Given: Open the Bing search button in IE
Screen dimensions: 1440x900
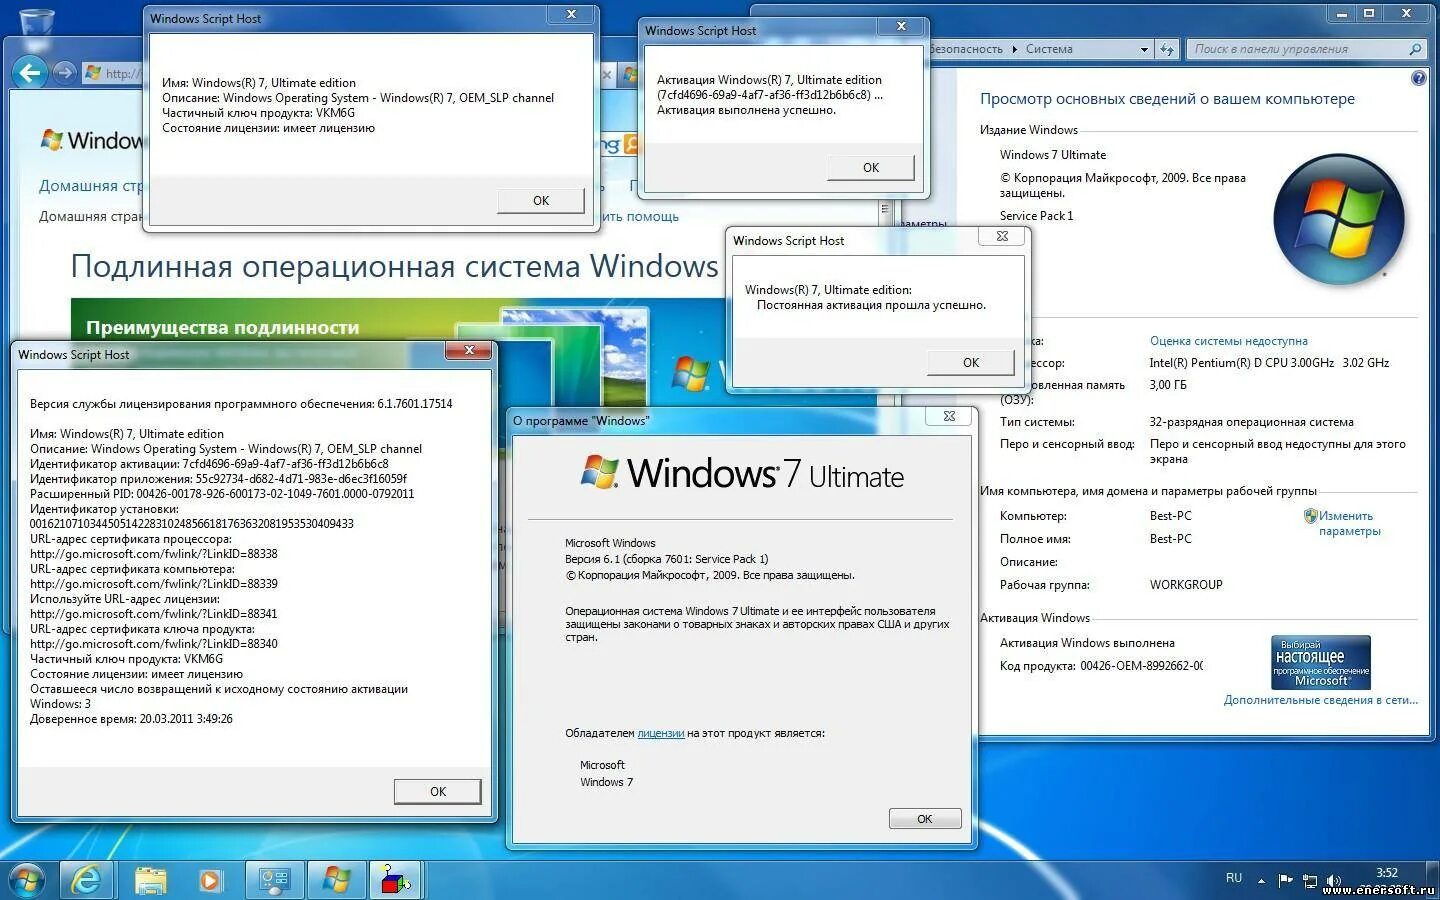Looking at the screenshot, I should (631, 145).
